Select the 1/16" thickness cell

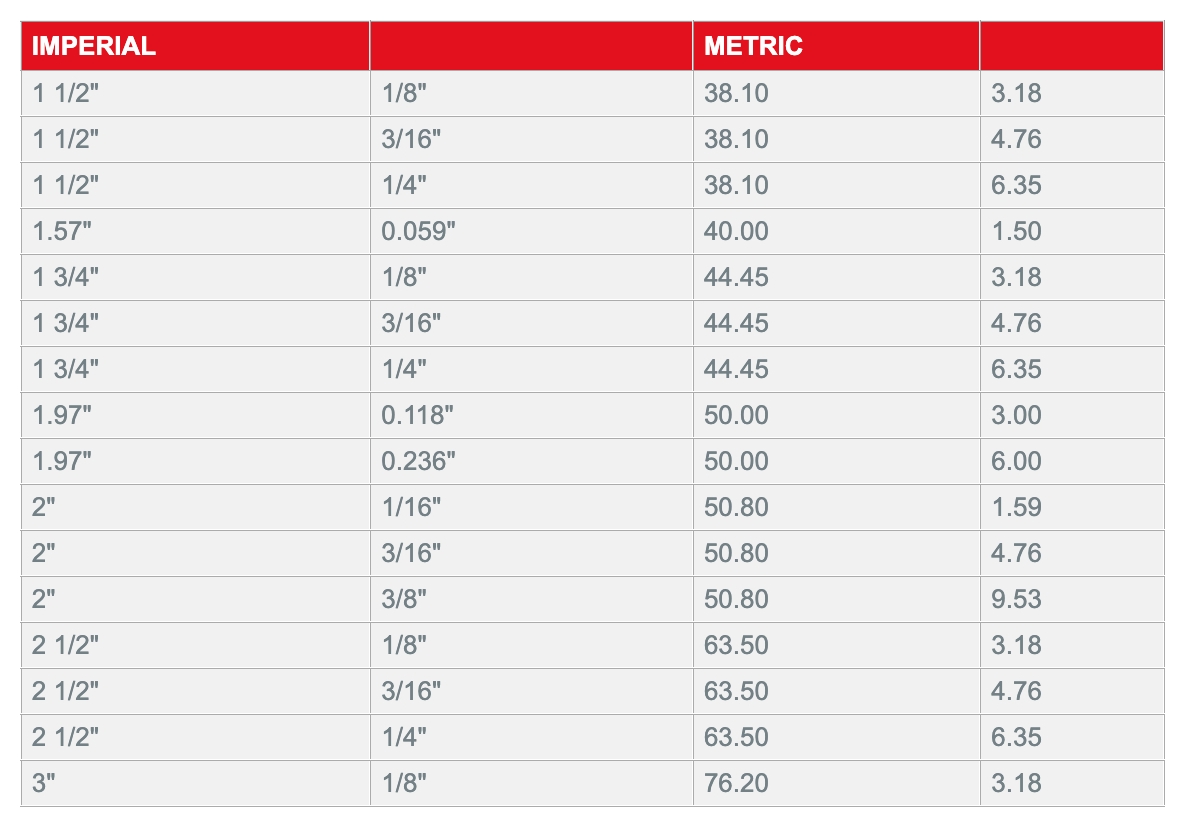pos(531,508)
